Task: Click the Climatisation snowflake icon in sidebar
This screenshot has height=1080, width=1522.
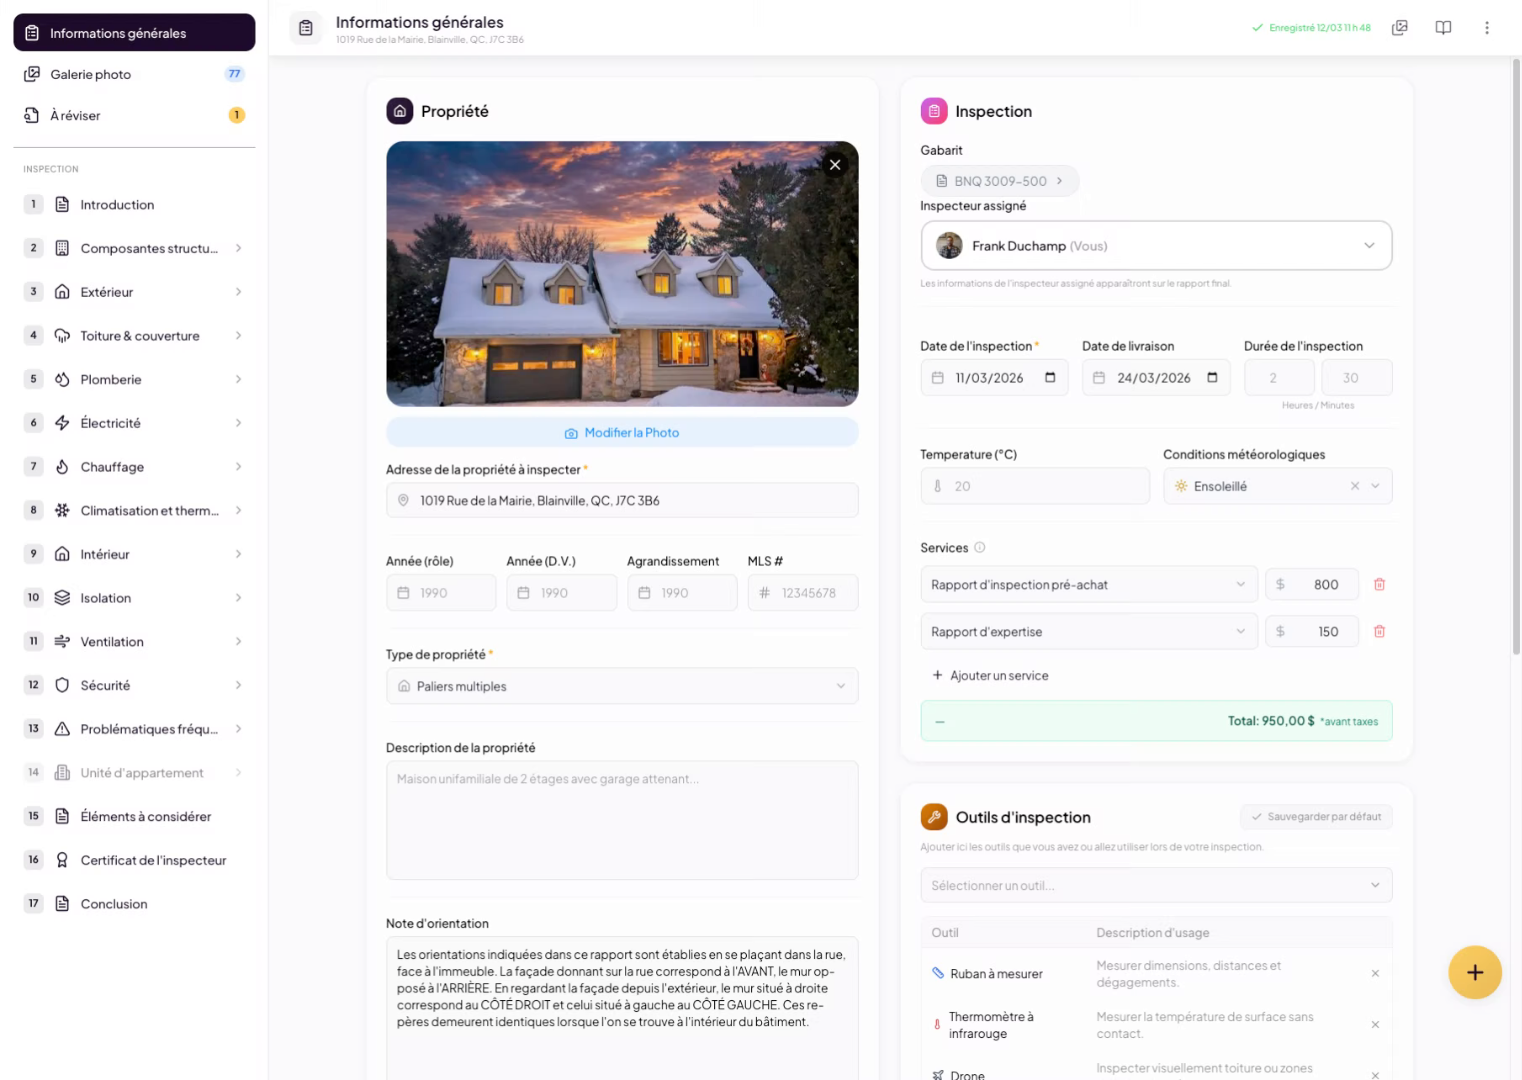Action: click(62, 511)
